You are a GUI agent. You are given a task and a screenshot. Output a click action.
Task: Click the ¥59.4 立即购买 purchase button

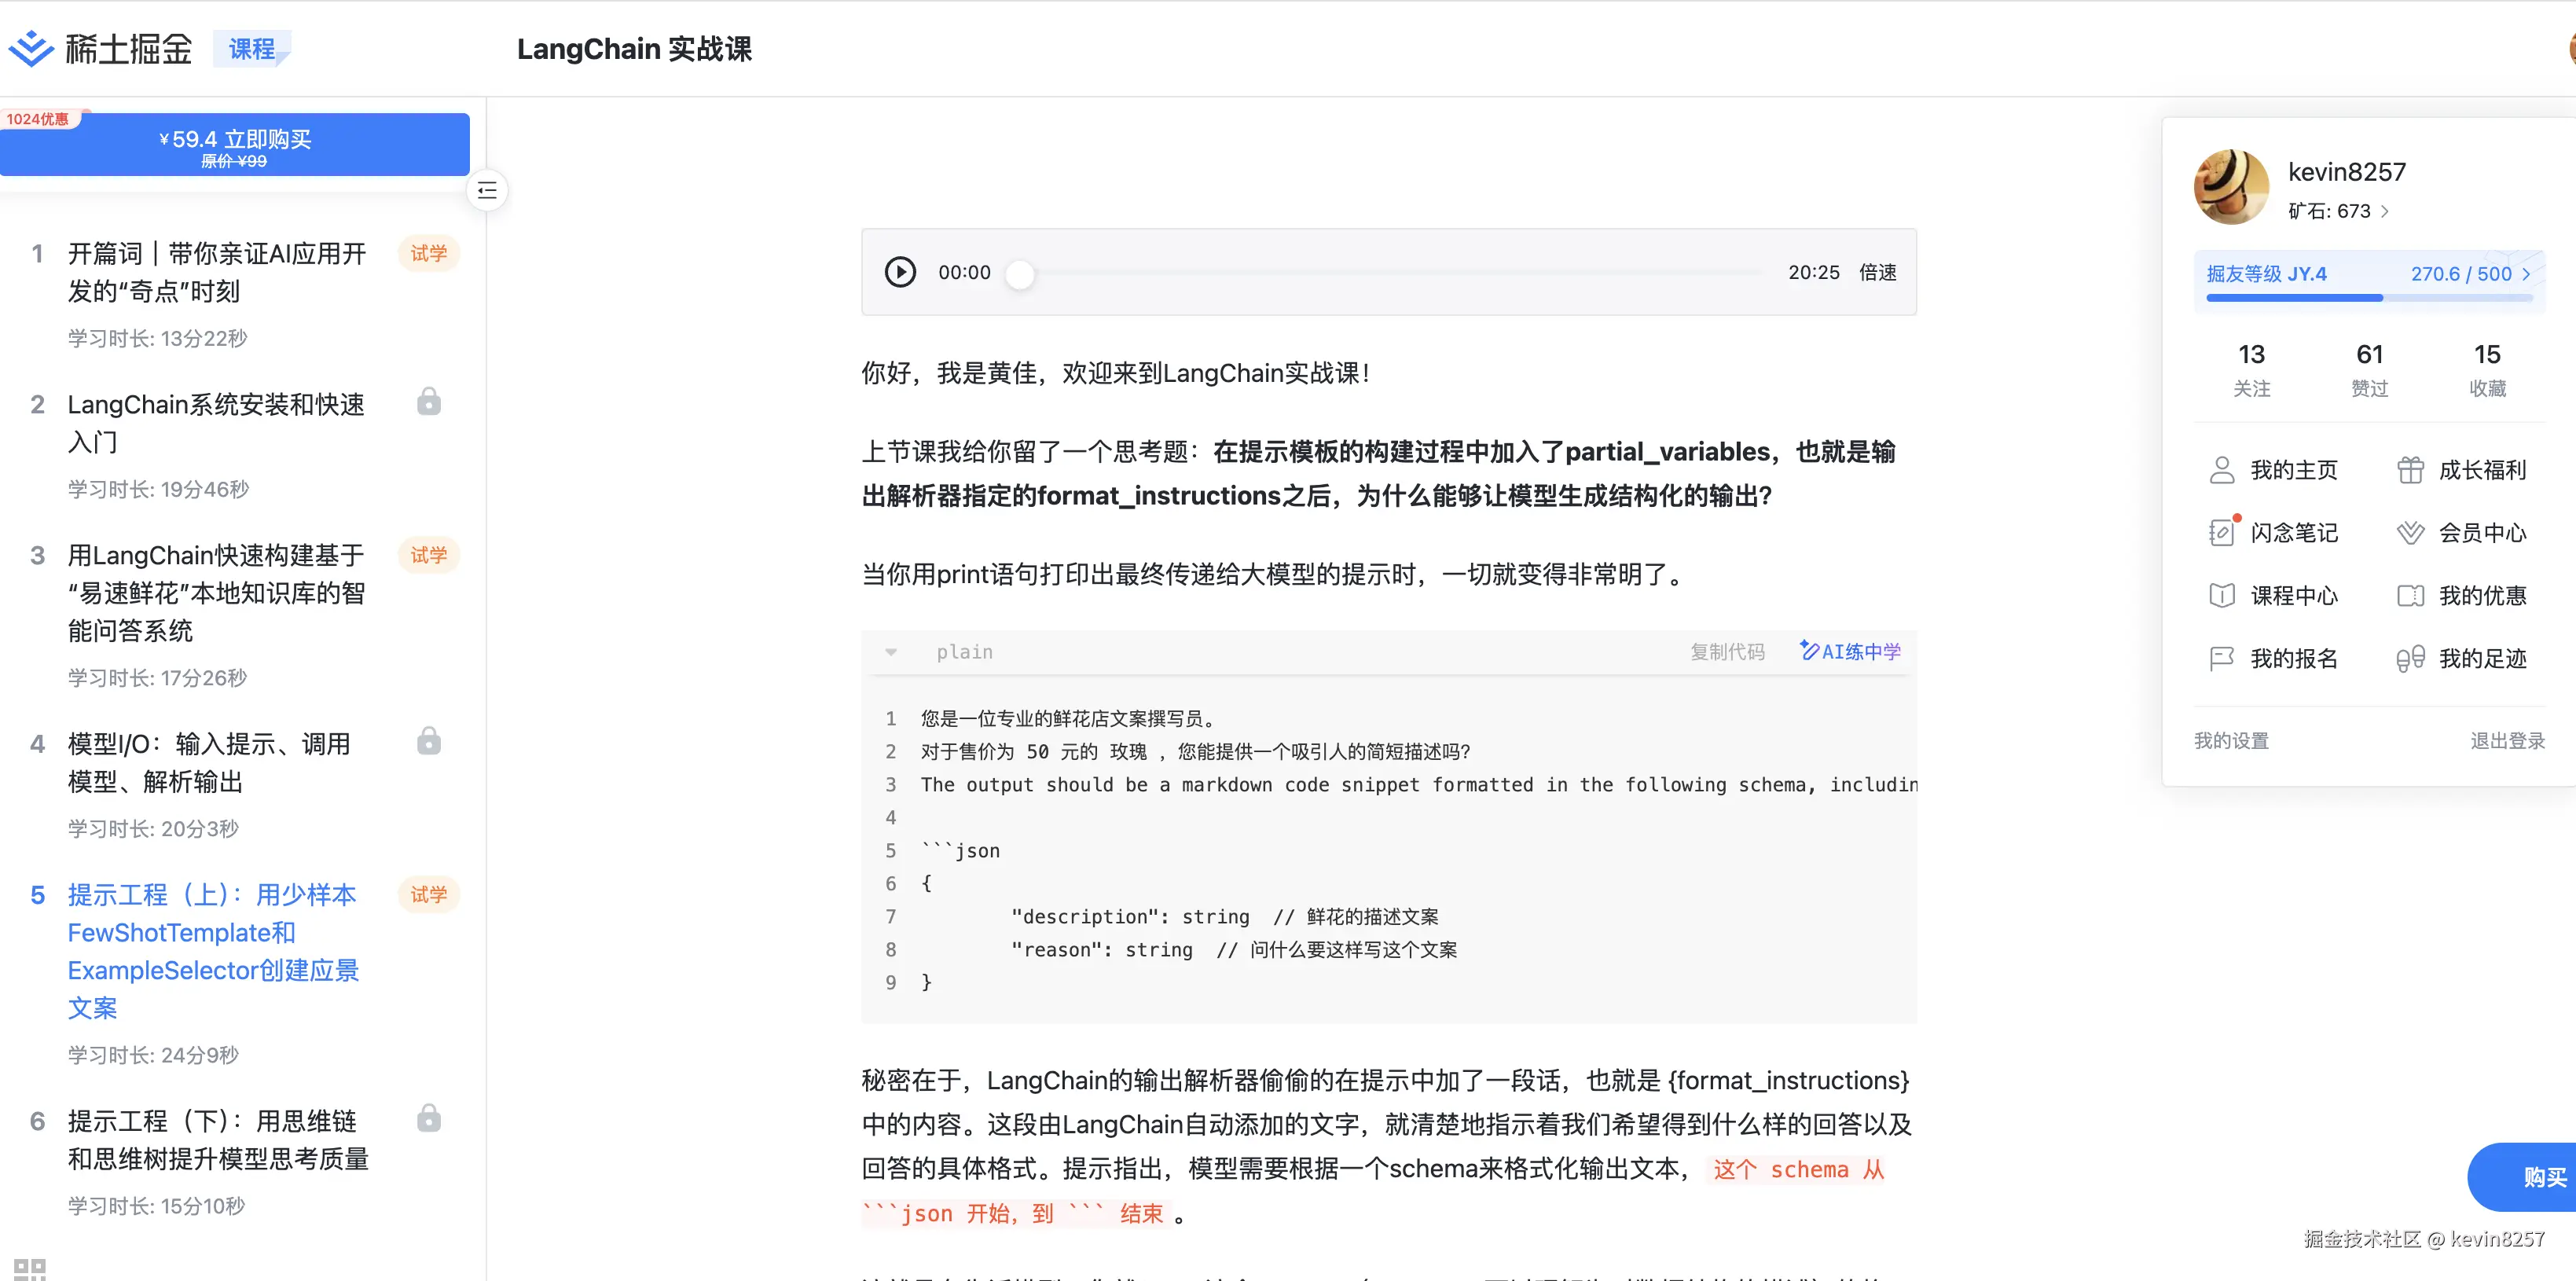coord(234,143)
